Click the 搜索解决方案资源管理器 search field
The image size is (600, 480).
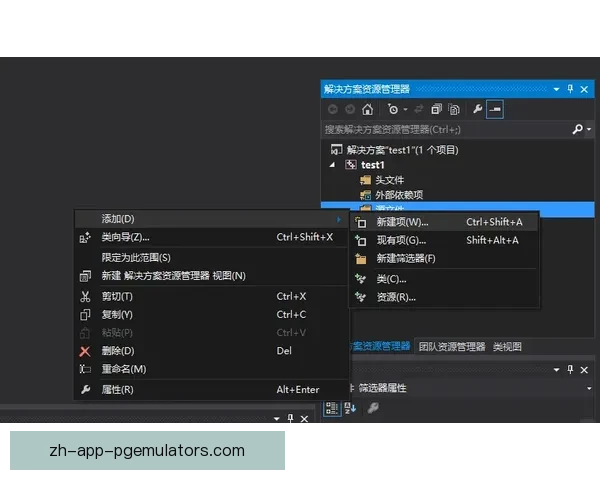tap(446, 130)
